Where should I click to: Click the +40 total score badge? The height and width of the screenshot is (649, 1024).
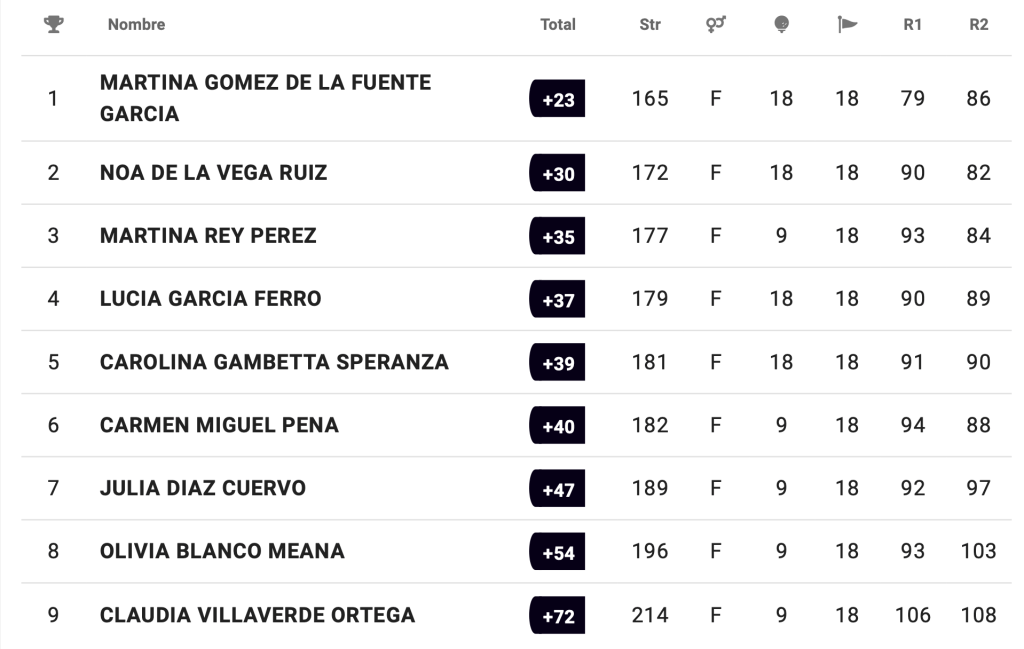[557, 426]
